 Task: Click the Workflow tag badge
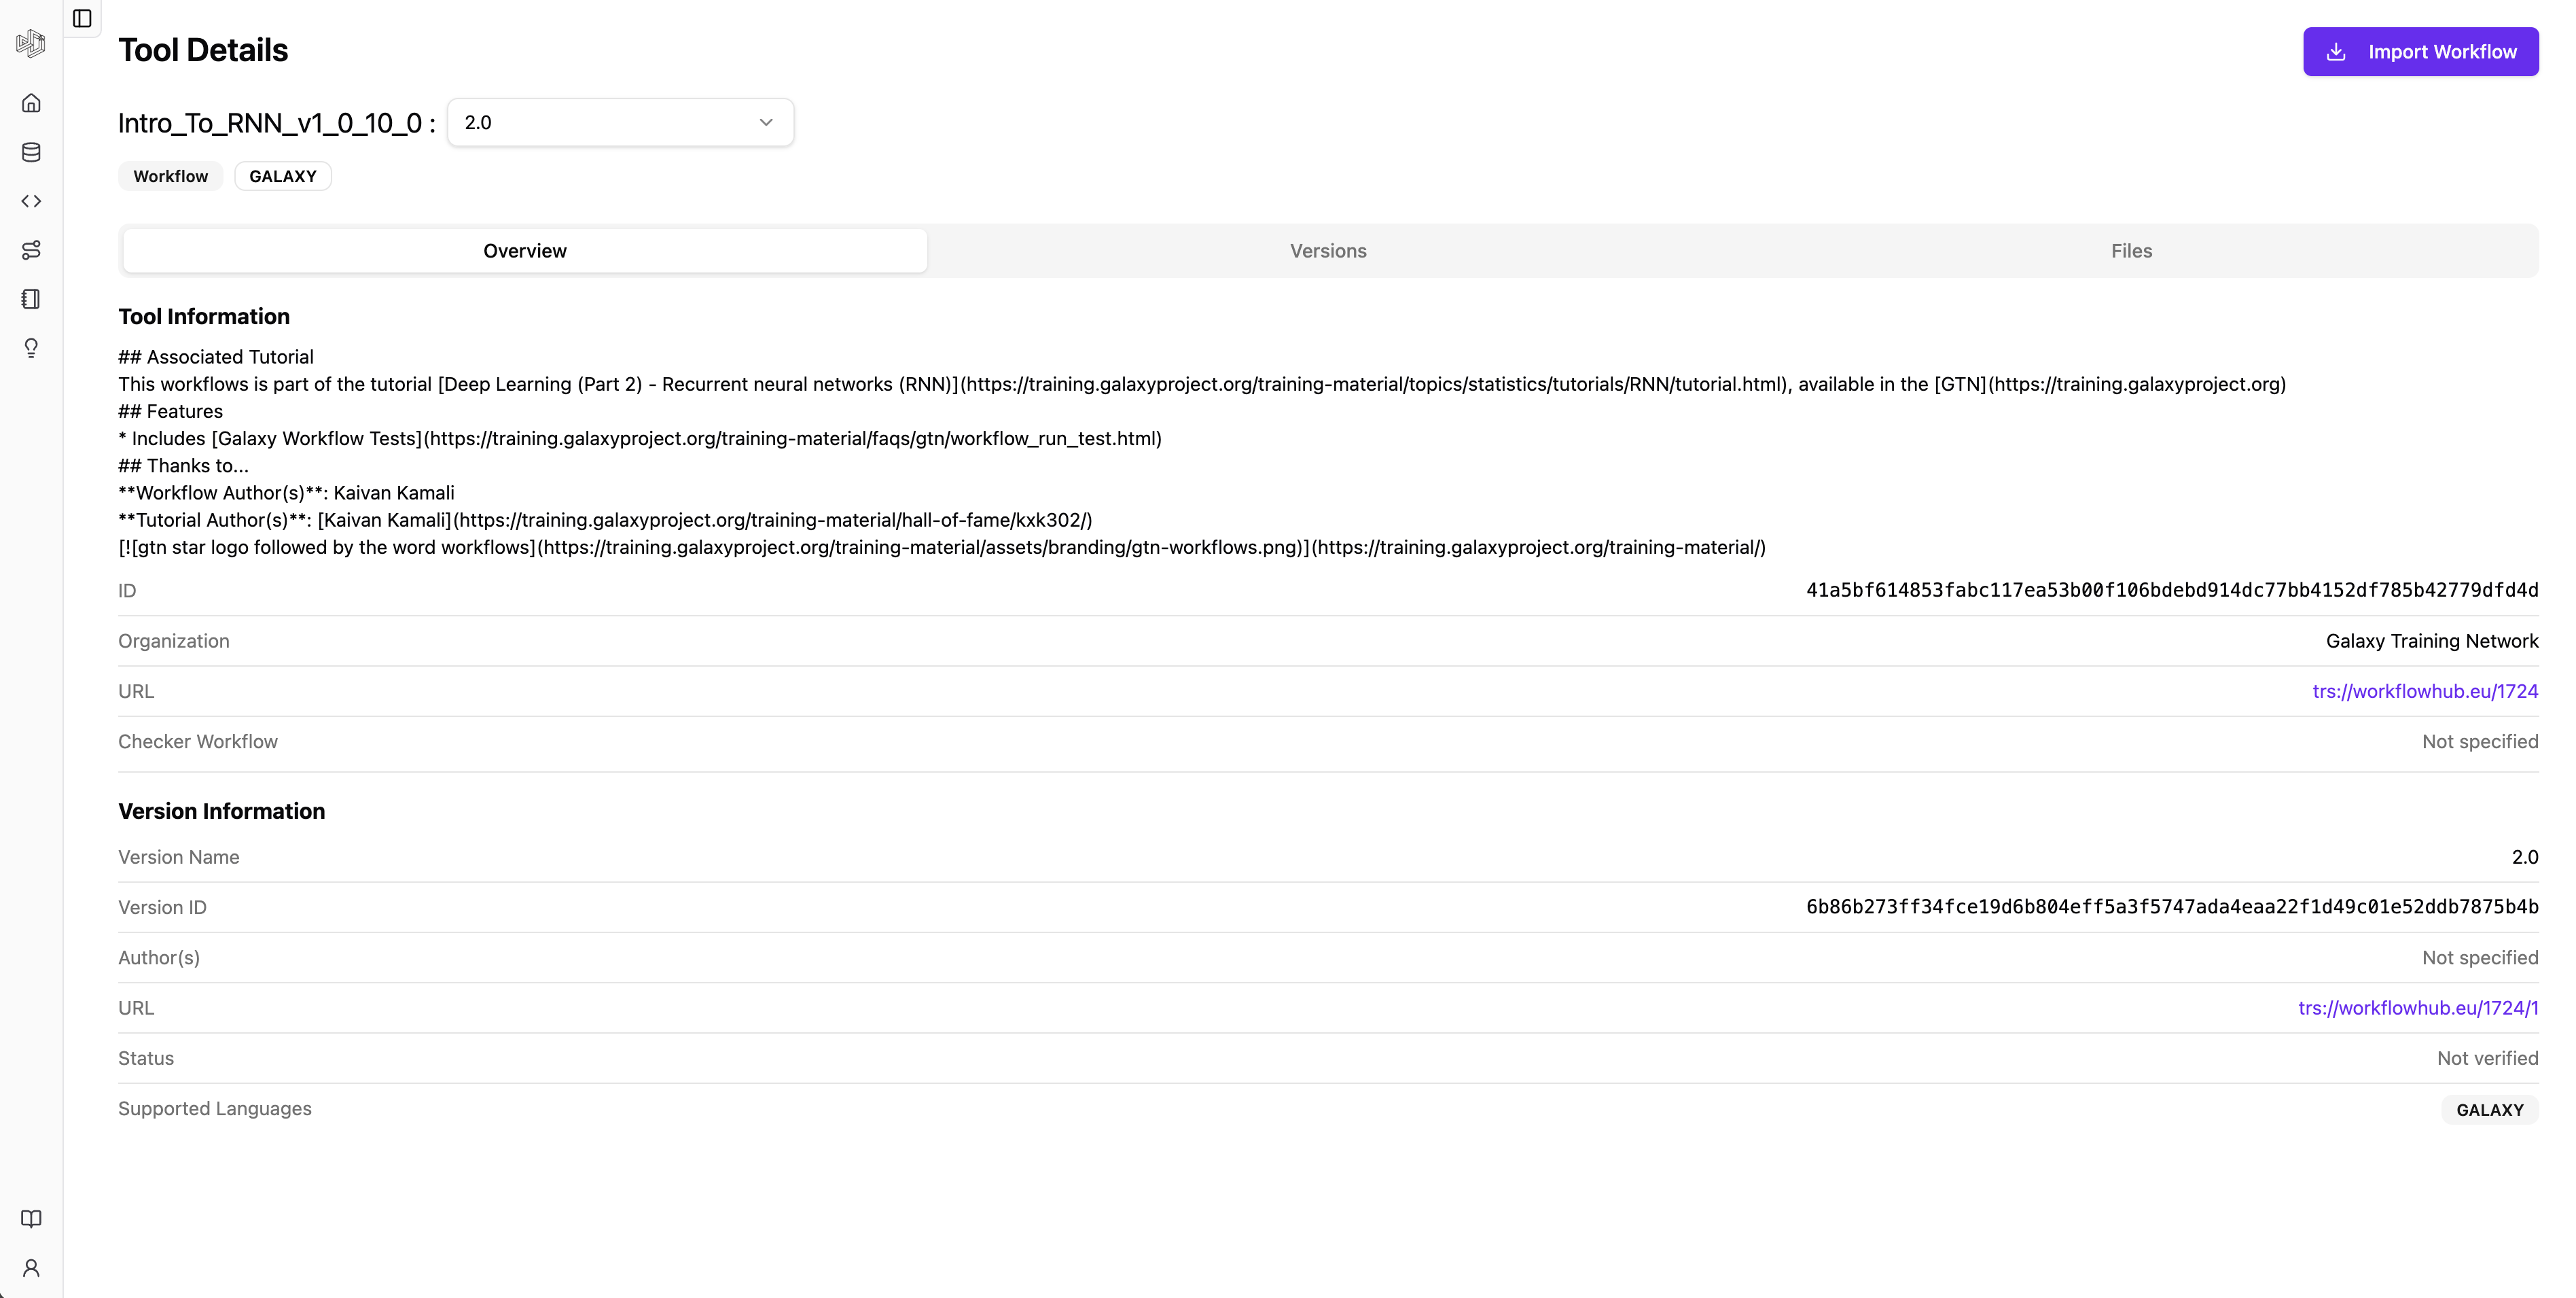click(x=170, y=176)
